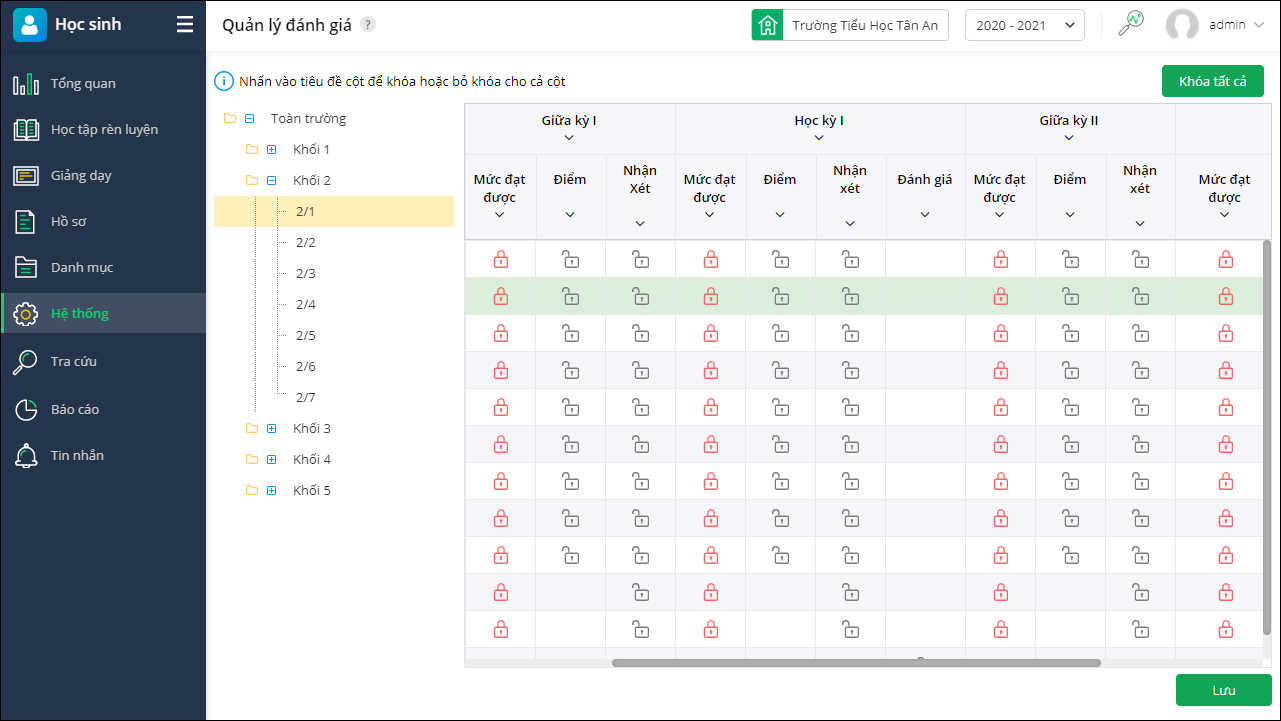Collapse the Khối 2 tree node
The width and height of the screenshot is (1281, 721).
pos(271,181)
